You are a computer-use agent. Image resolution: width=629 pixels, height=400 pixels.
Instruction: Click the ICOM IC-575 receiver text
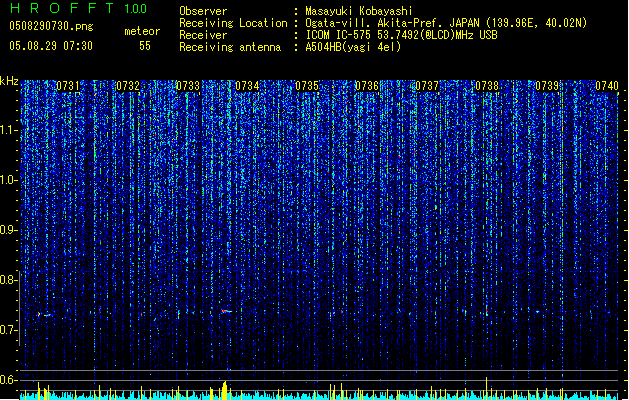click(x=401, y=35)
